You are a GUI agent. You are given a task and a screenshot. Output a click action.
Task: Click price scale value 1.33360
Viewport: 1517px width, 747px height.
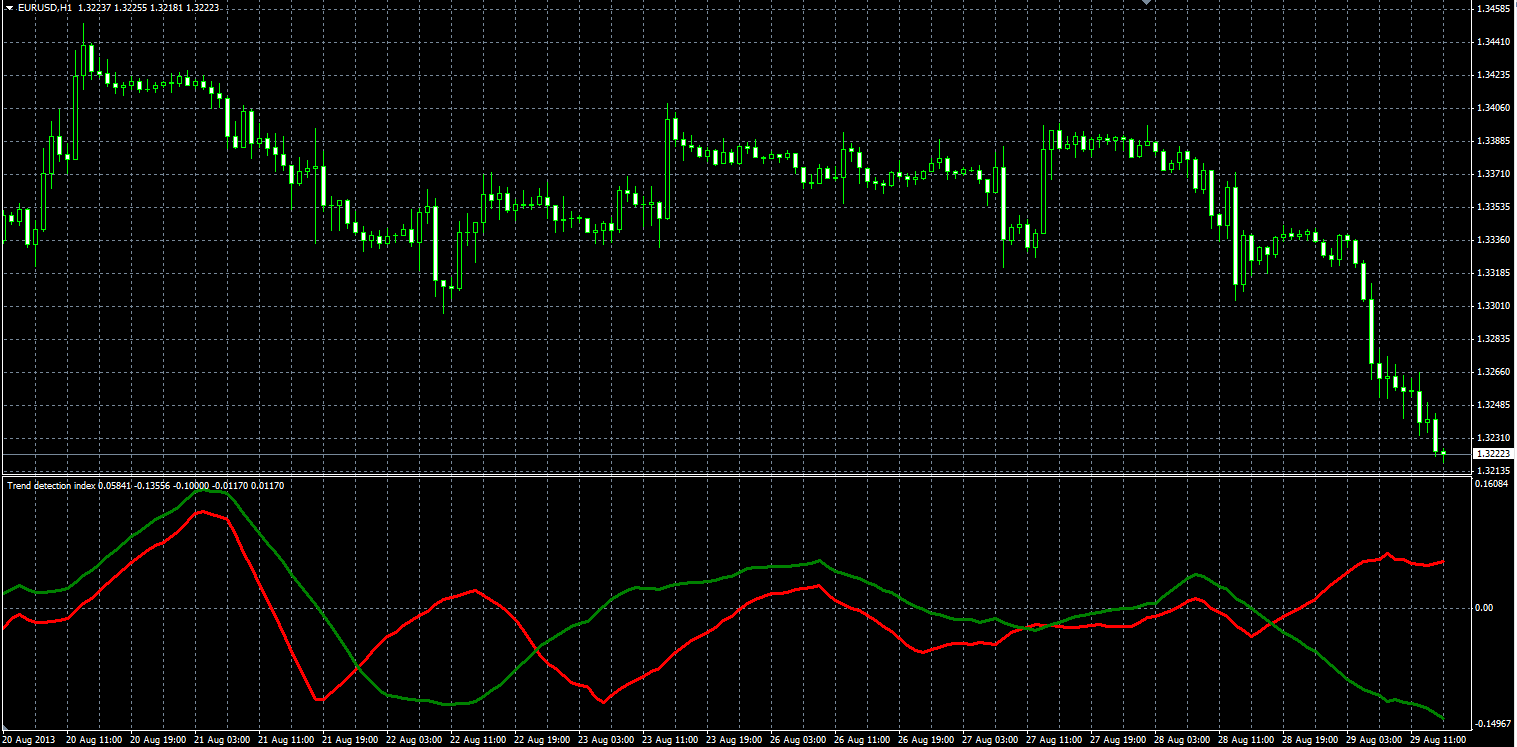(1493, 240)
